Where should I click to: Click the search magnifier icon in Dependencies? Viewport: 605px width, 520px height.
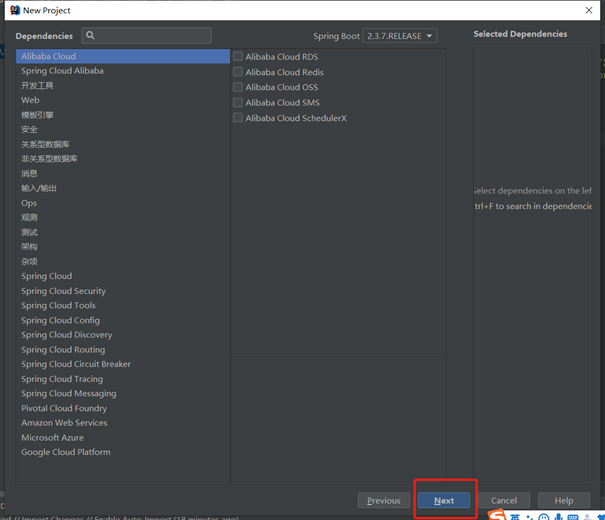point(90,35)
